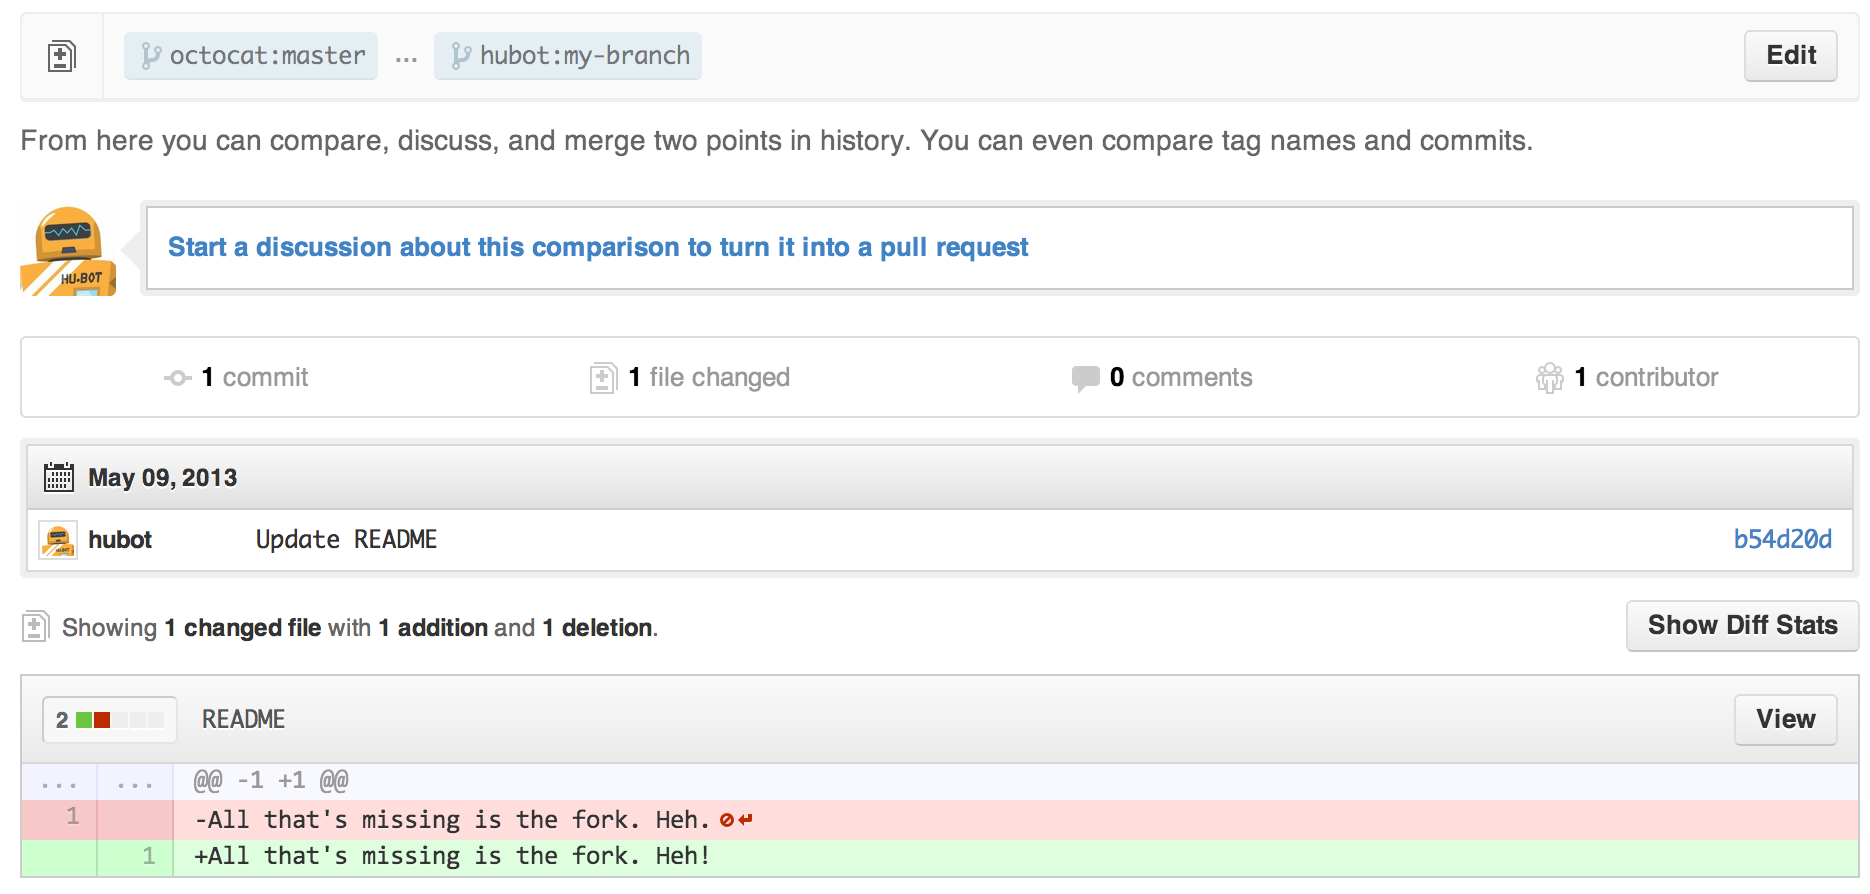Screen dimensions: 1870x894
Task: Click the comments speech bubble icon
Action: (x=1085, y=378)
